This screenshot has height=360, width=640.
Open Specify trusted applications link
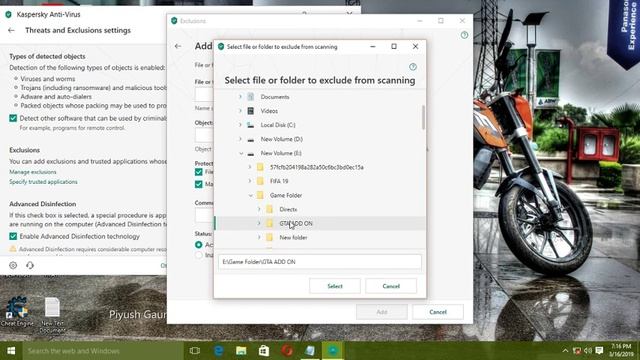pyautogui.click(x=43, y=182)
